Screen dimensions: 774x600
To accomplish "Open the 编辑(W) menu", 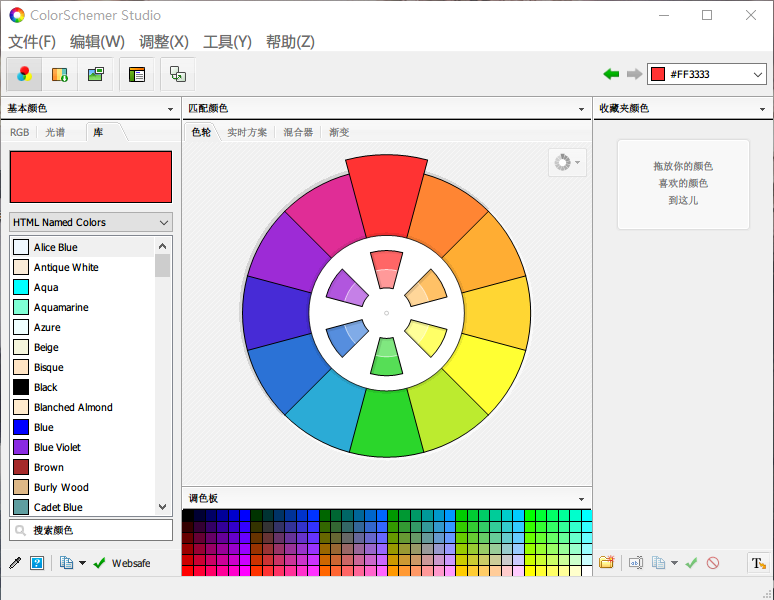I will pyautogui.click(x=97, y=42).
